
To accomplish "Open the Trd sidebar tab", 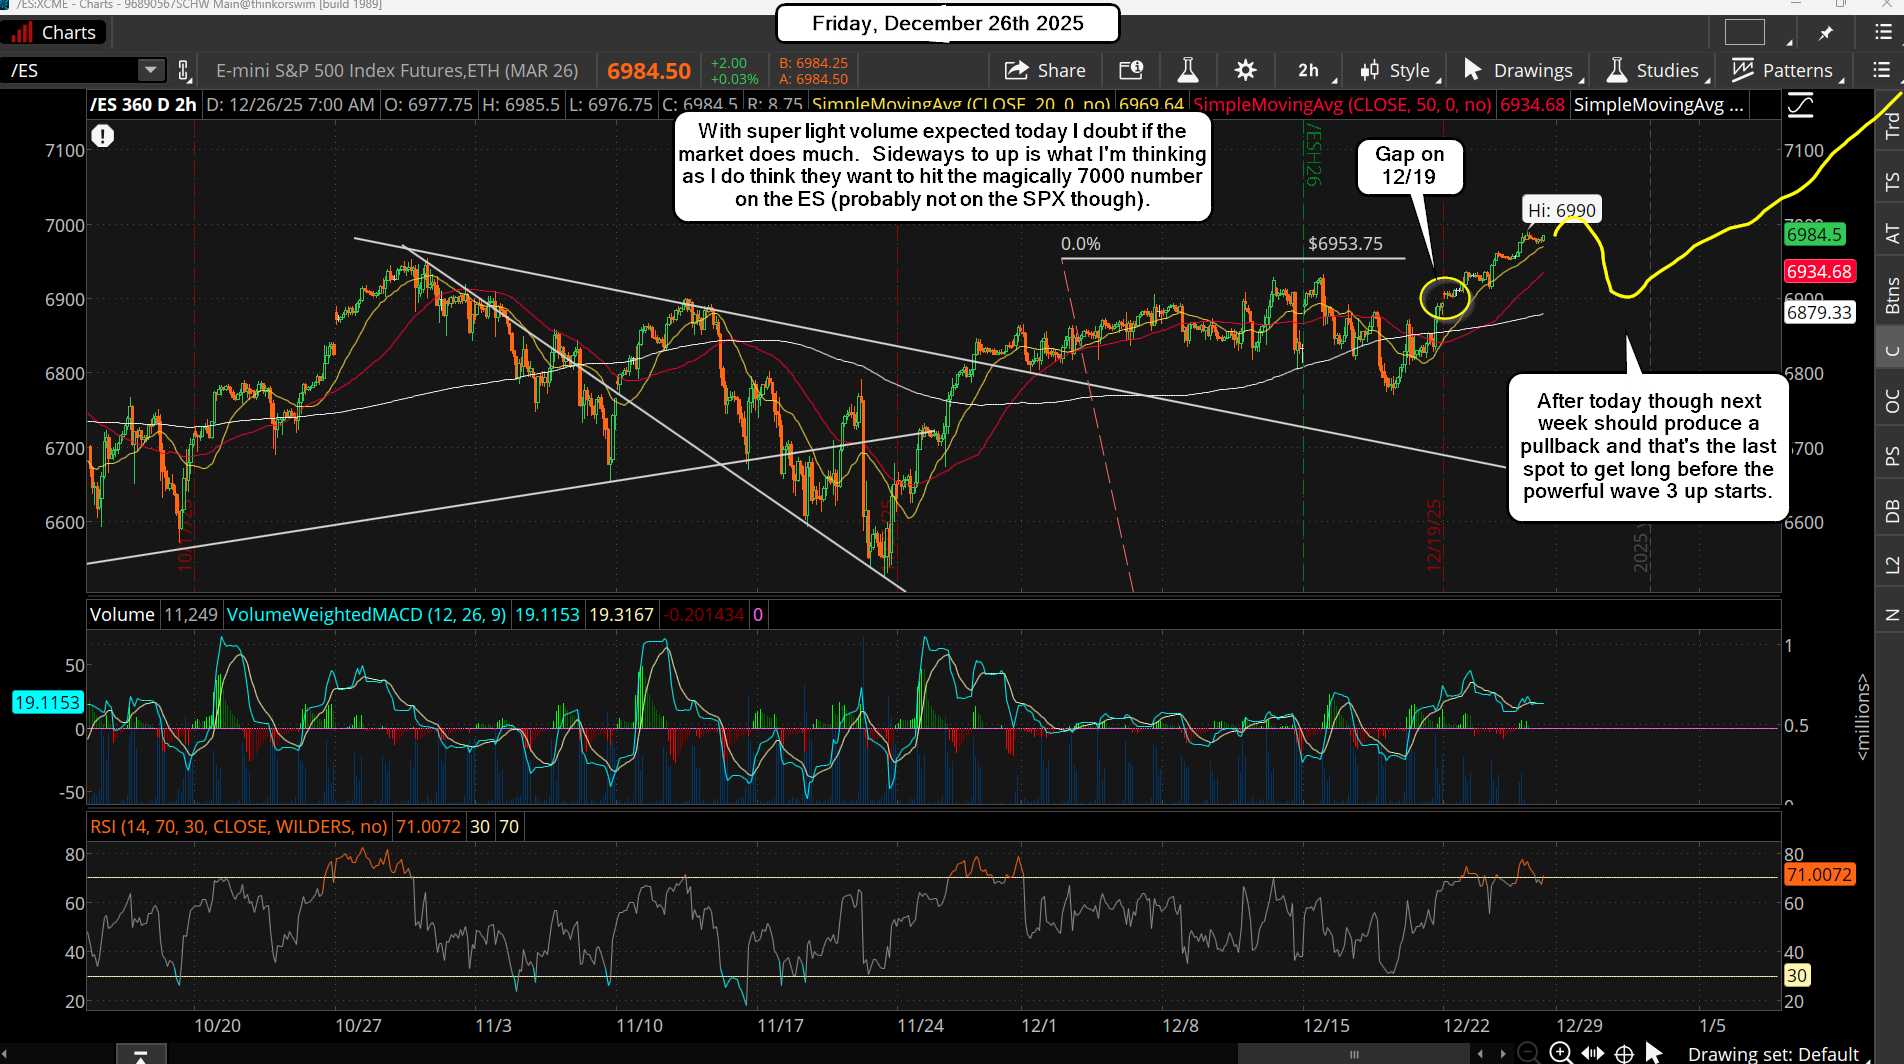I will pyautogui.click(x=1891, y=125).
